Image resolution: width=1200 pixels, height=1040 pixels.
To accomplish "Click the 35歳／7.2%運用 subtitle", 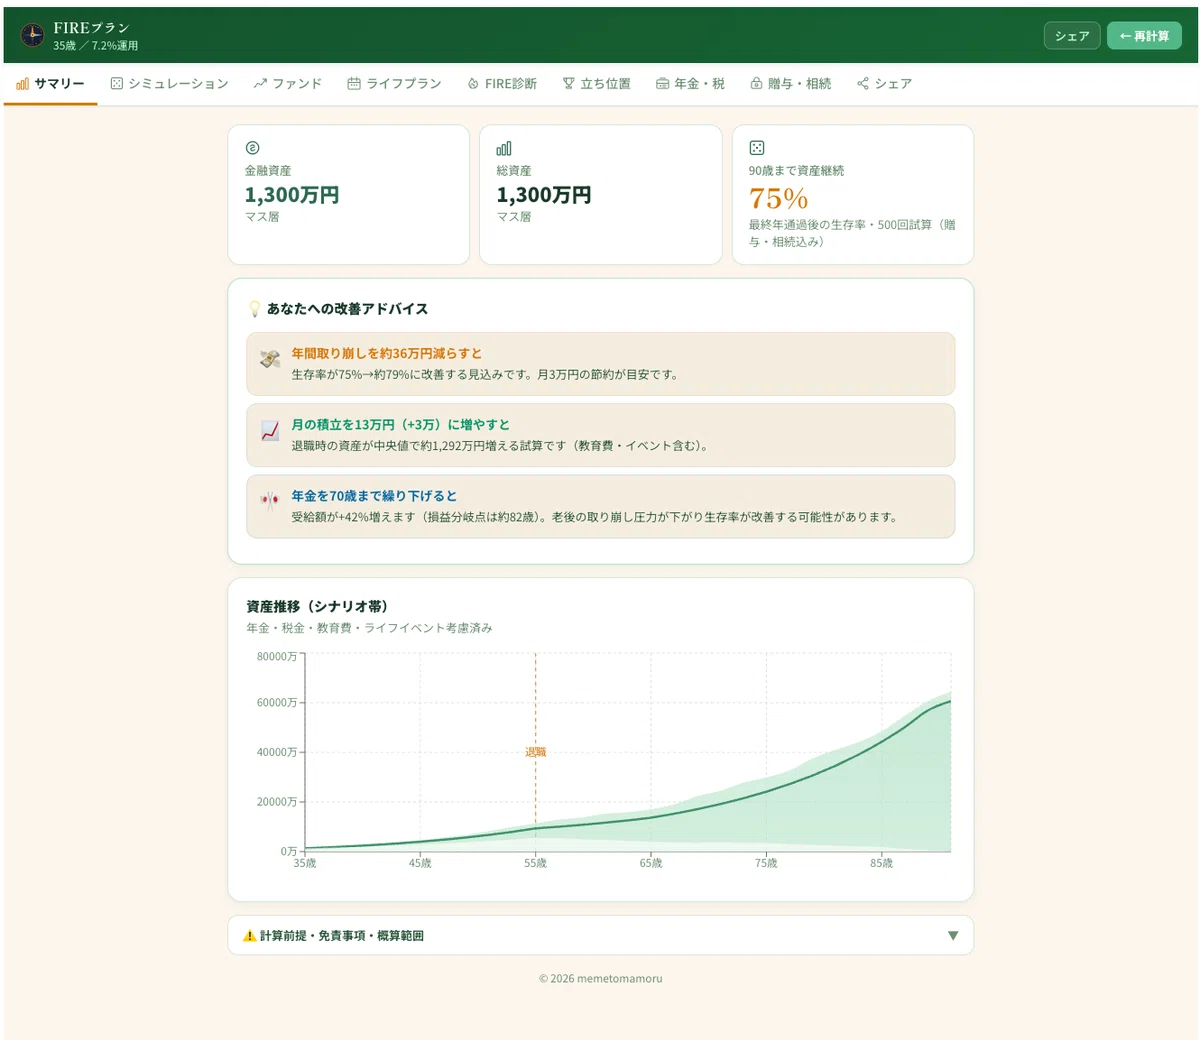I will 96,46.
